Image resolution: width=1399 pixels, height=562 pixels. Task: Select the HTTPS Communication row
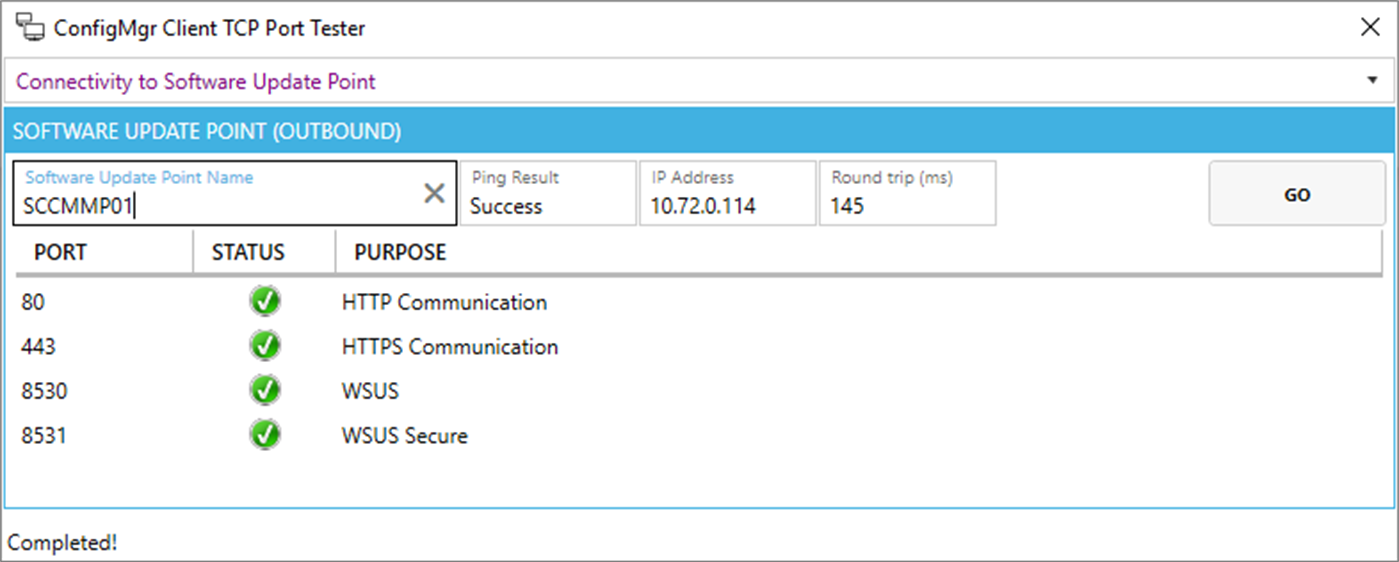pyautogui.click(x=450, y=347)
